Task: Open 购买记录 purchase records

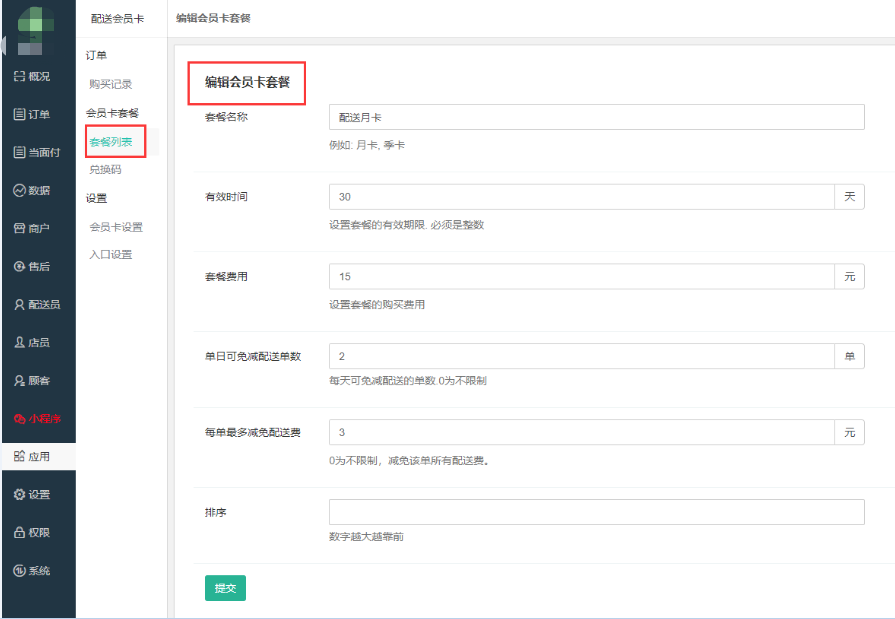Action: coord(111,84)
